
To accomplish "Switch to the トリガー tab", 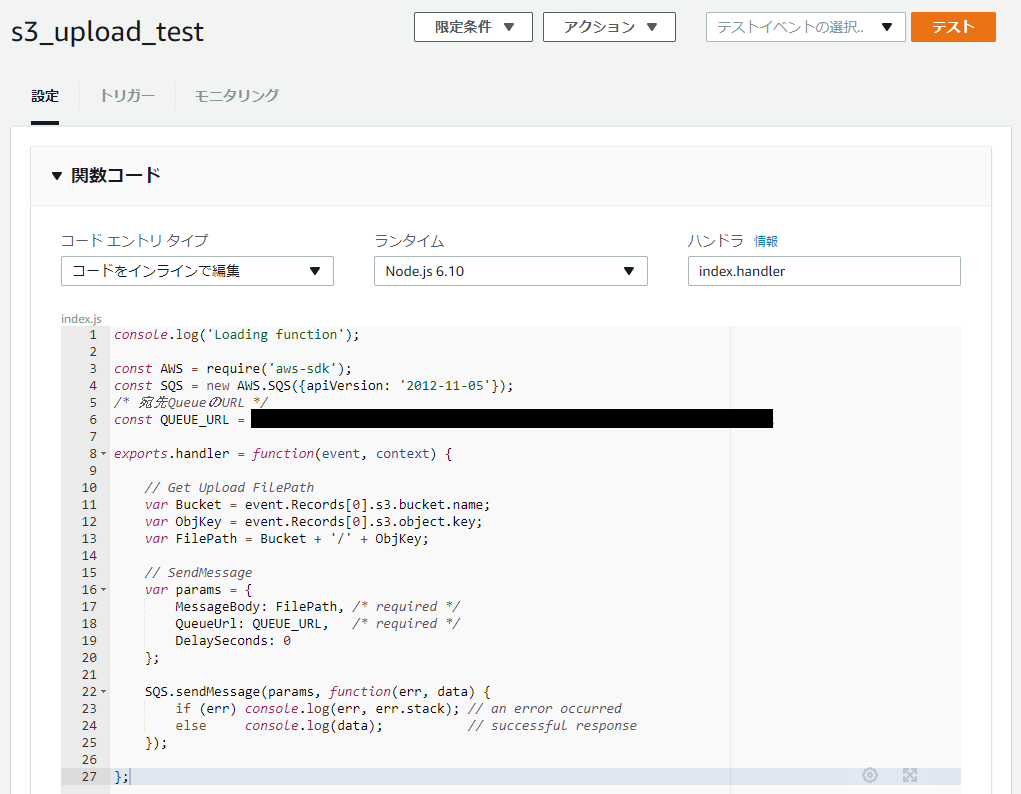I will (x=126, y=97).
